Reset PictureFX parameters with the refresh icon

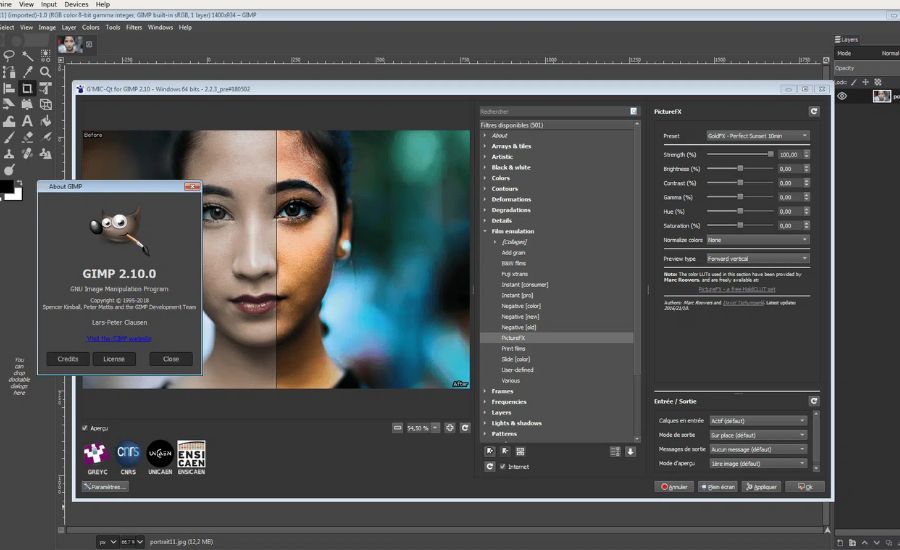point(814,112)
